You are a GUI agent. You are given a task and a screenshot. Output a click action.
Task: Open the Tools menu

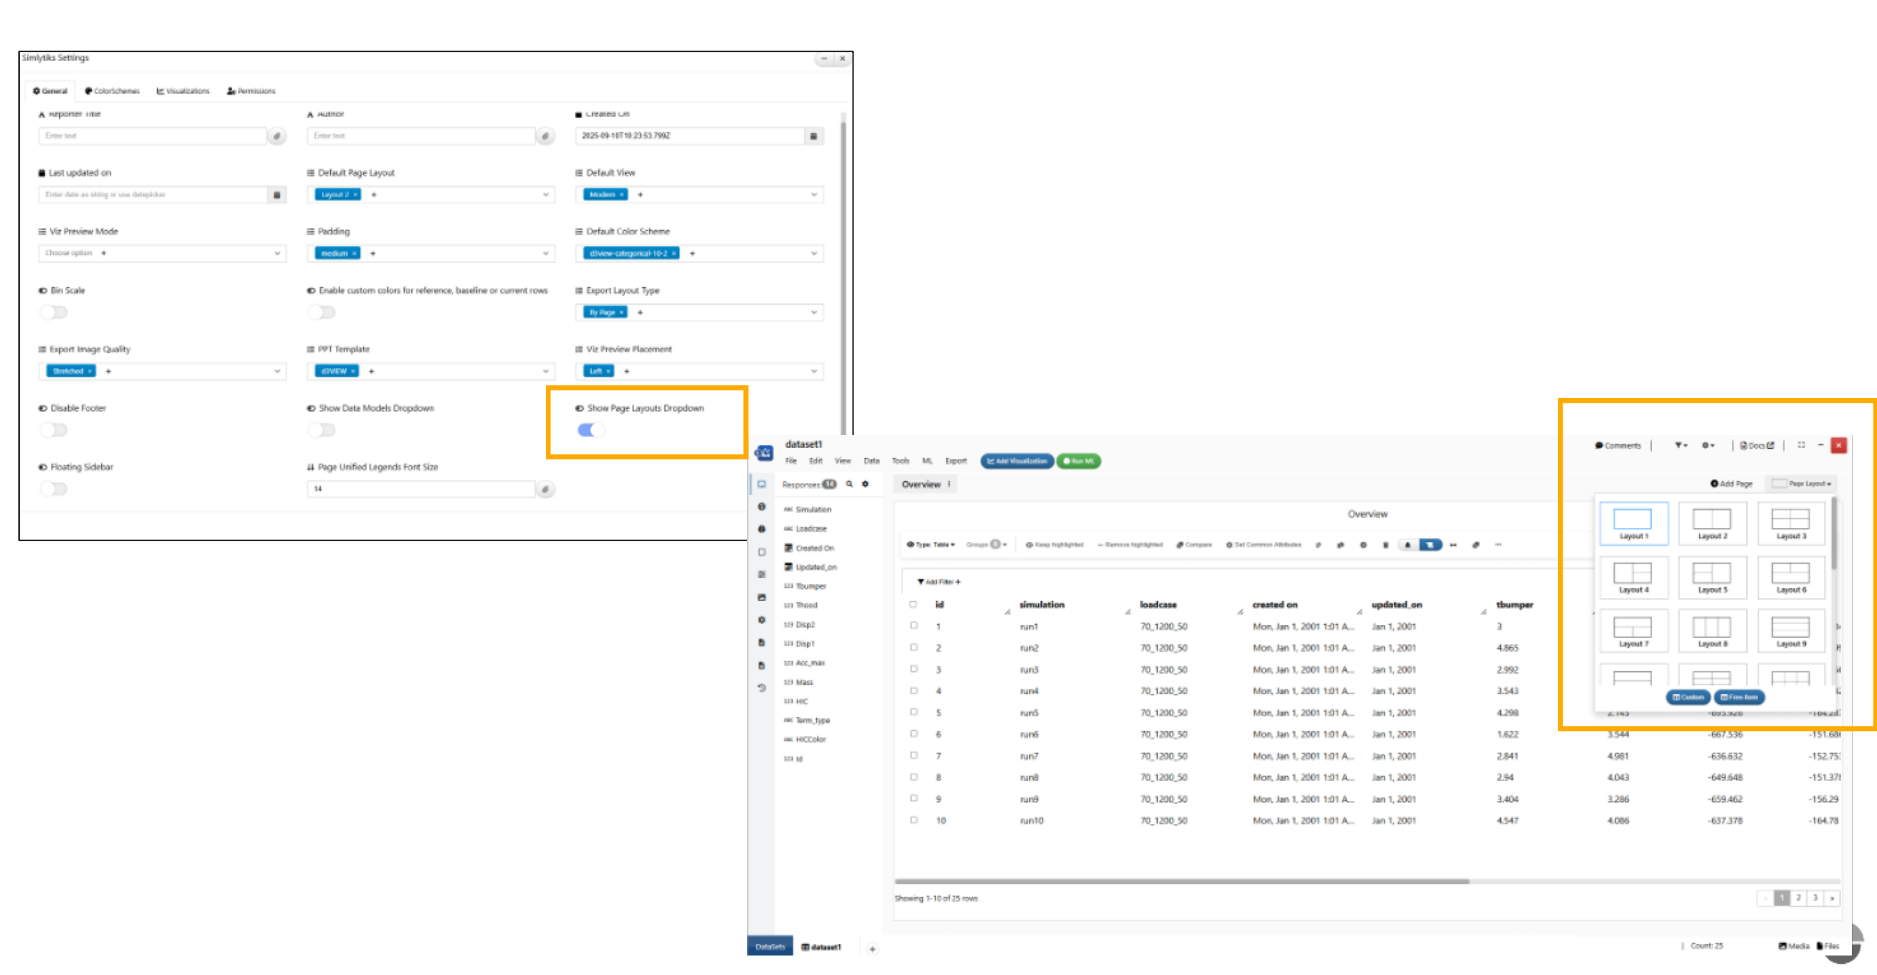tap(900, 461)
